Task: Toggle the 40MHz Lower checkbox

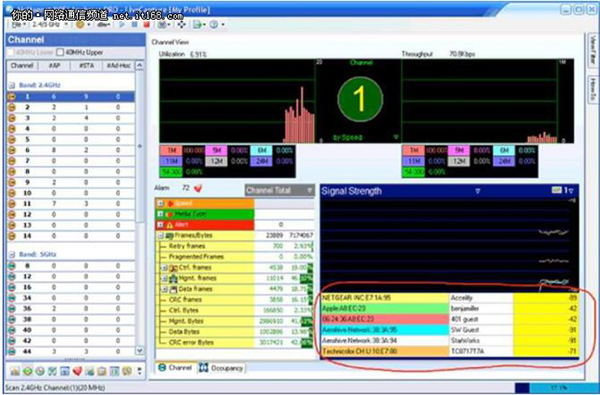Action: (x=11, y=52)
